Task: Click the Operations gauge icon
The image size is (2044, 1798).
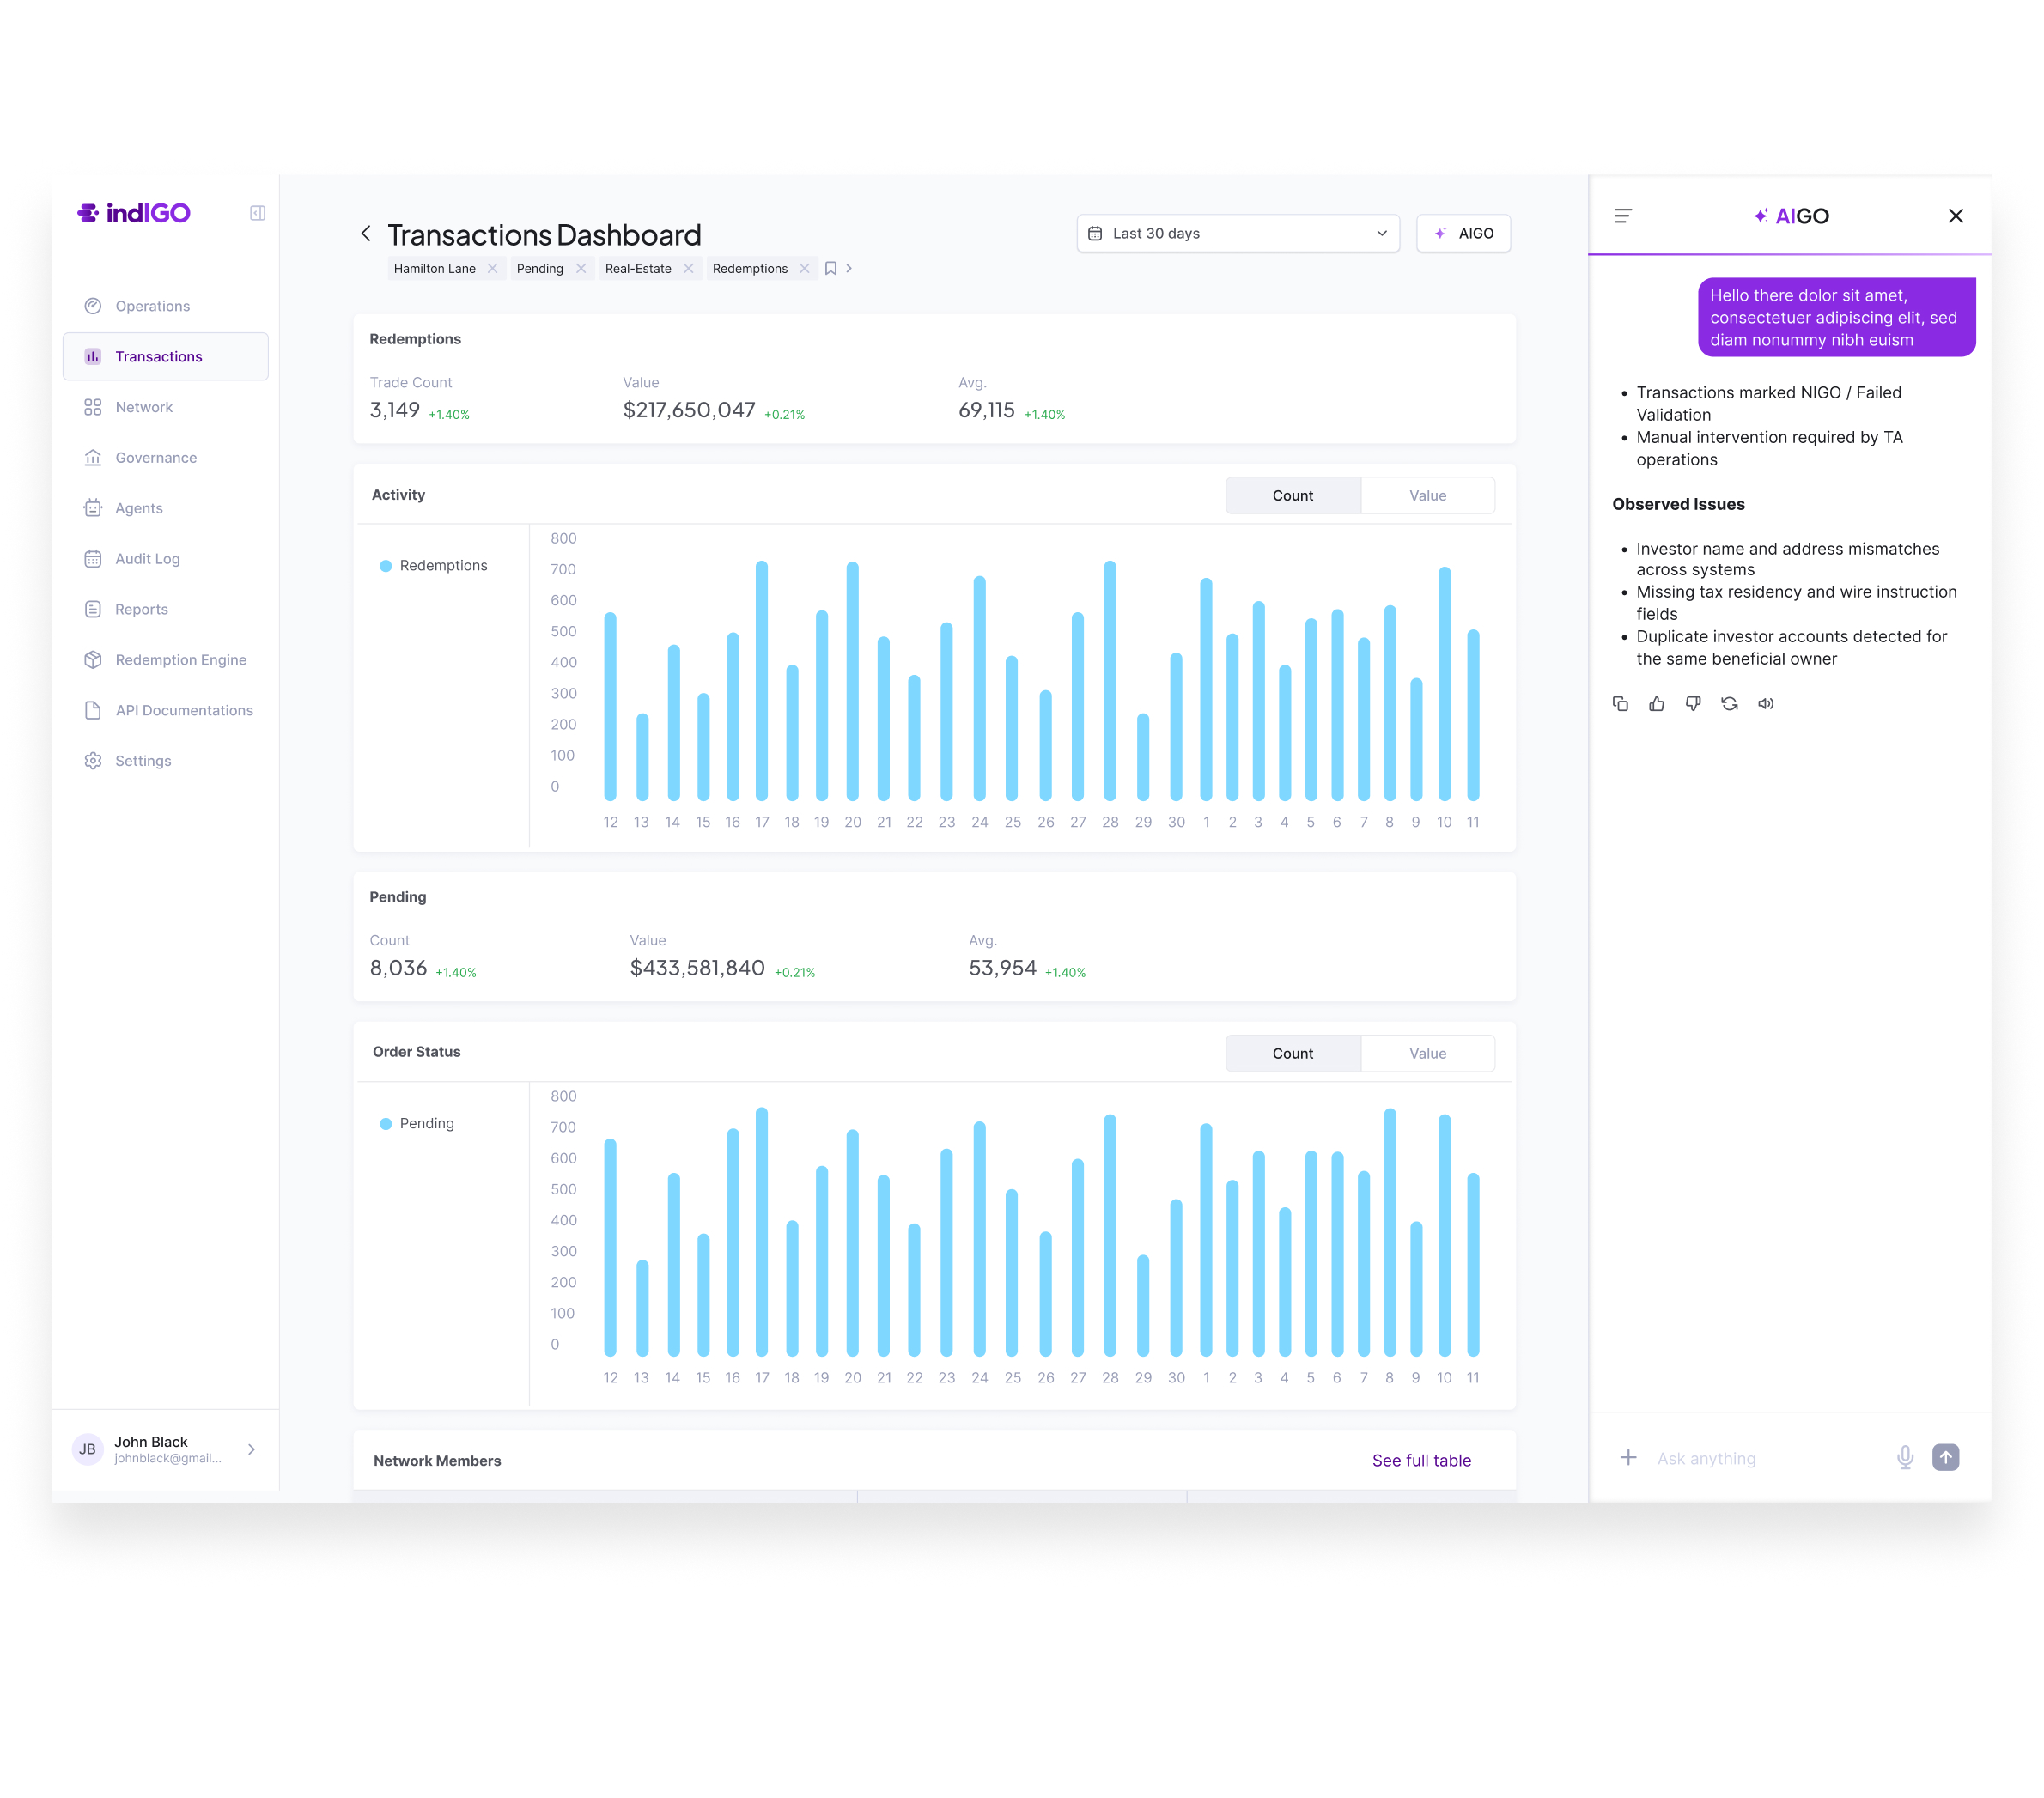Action: (93, 306)
